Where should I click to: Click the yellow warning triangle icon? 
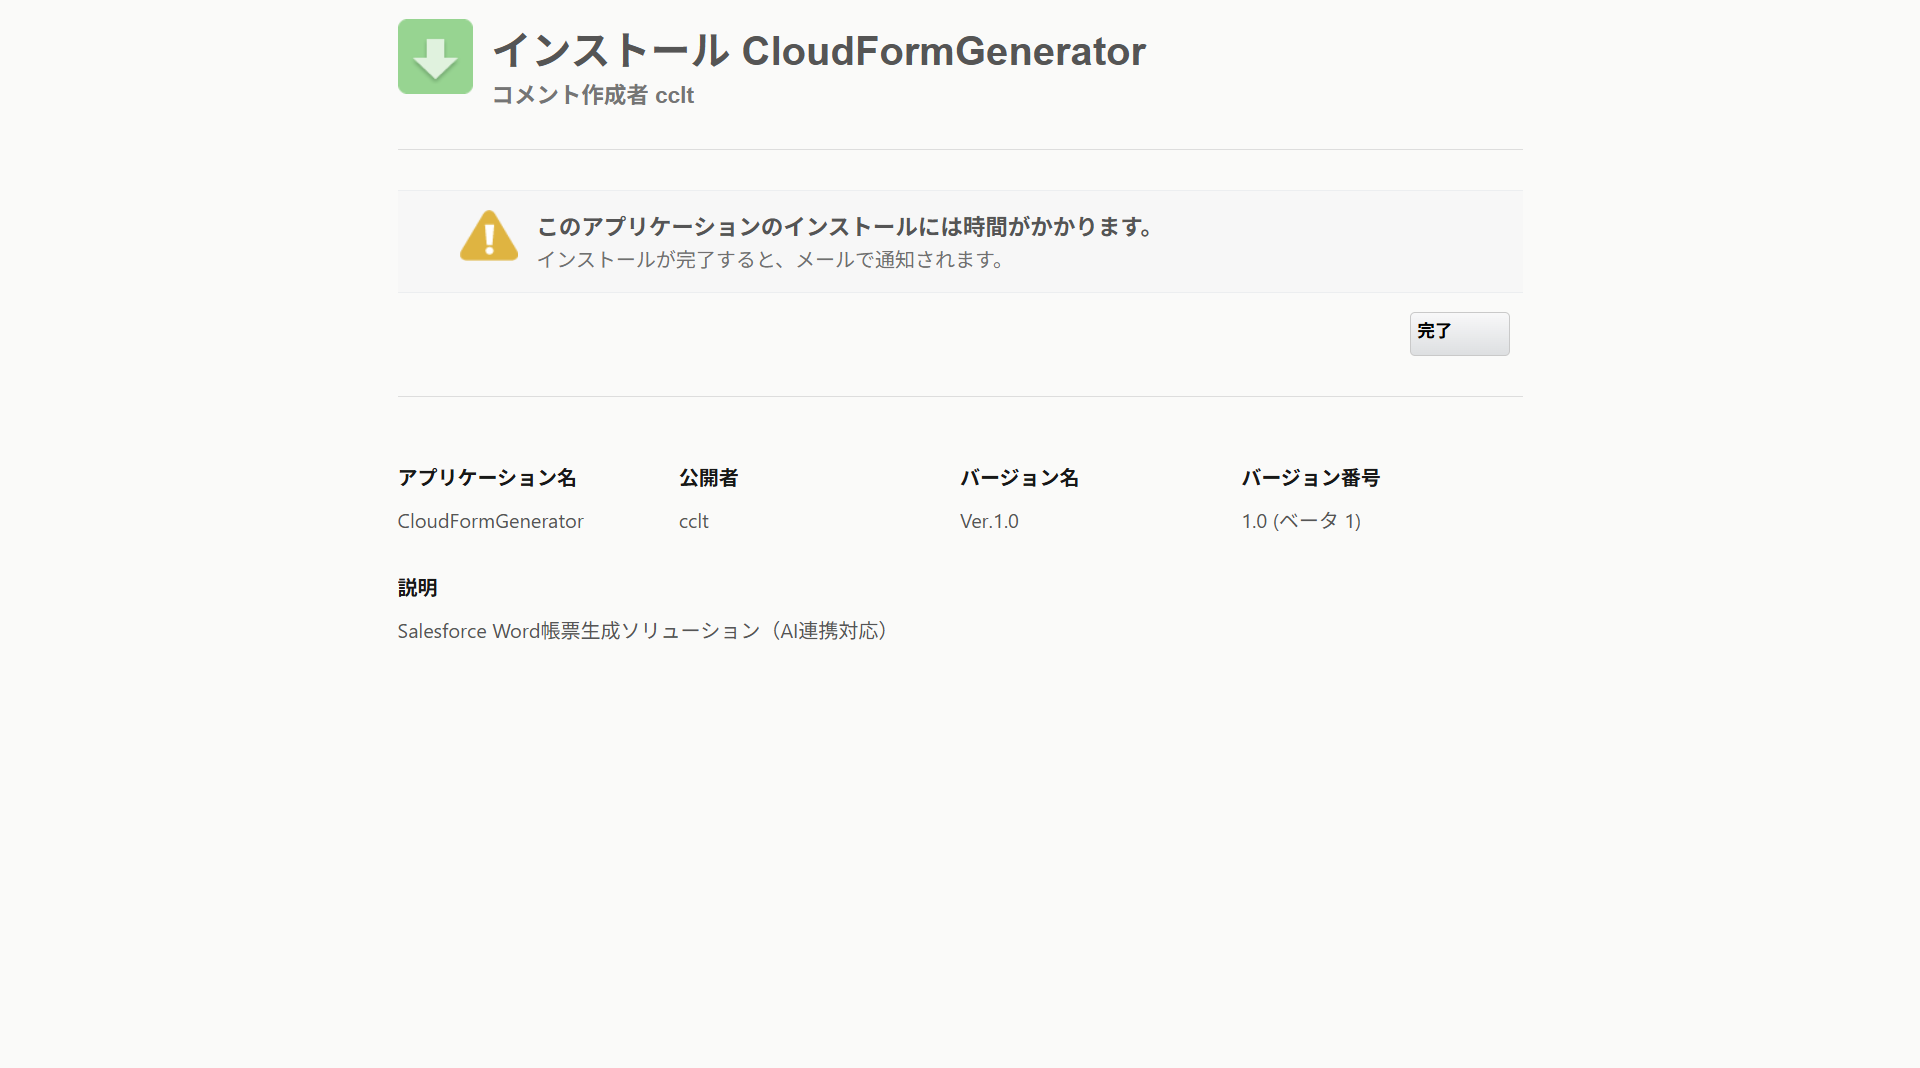(489, 236)
